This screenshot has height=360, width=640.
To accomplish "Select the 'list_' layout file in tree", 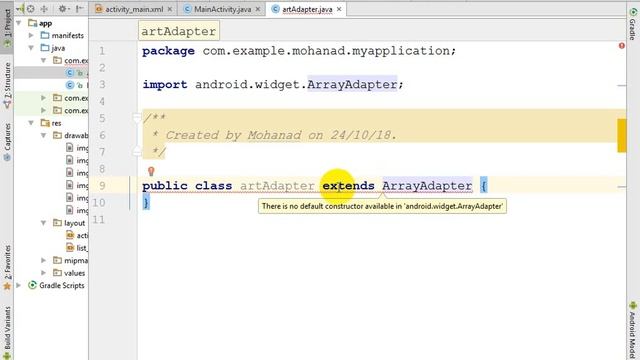I will pos(82,248).
